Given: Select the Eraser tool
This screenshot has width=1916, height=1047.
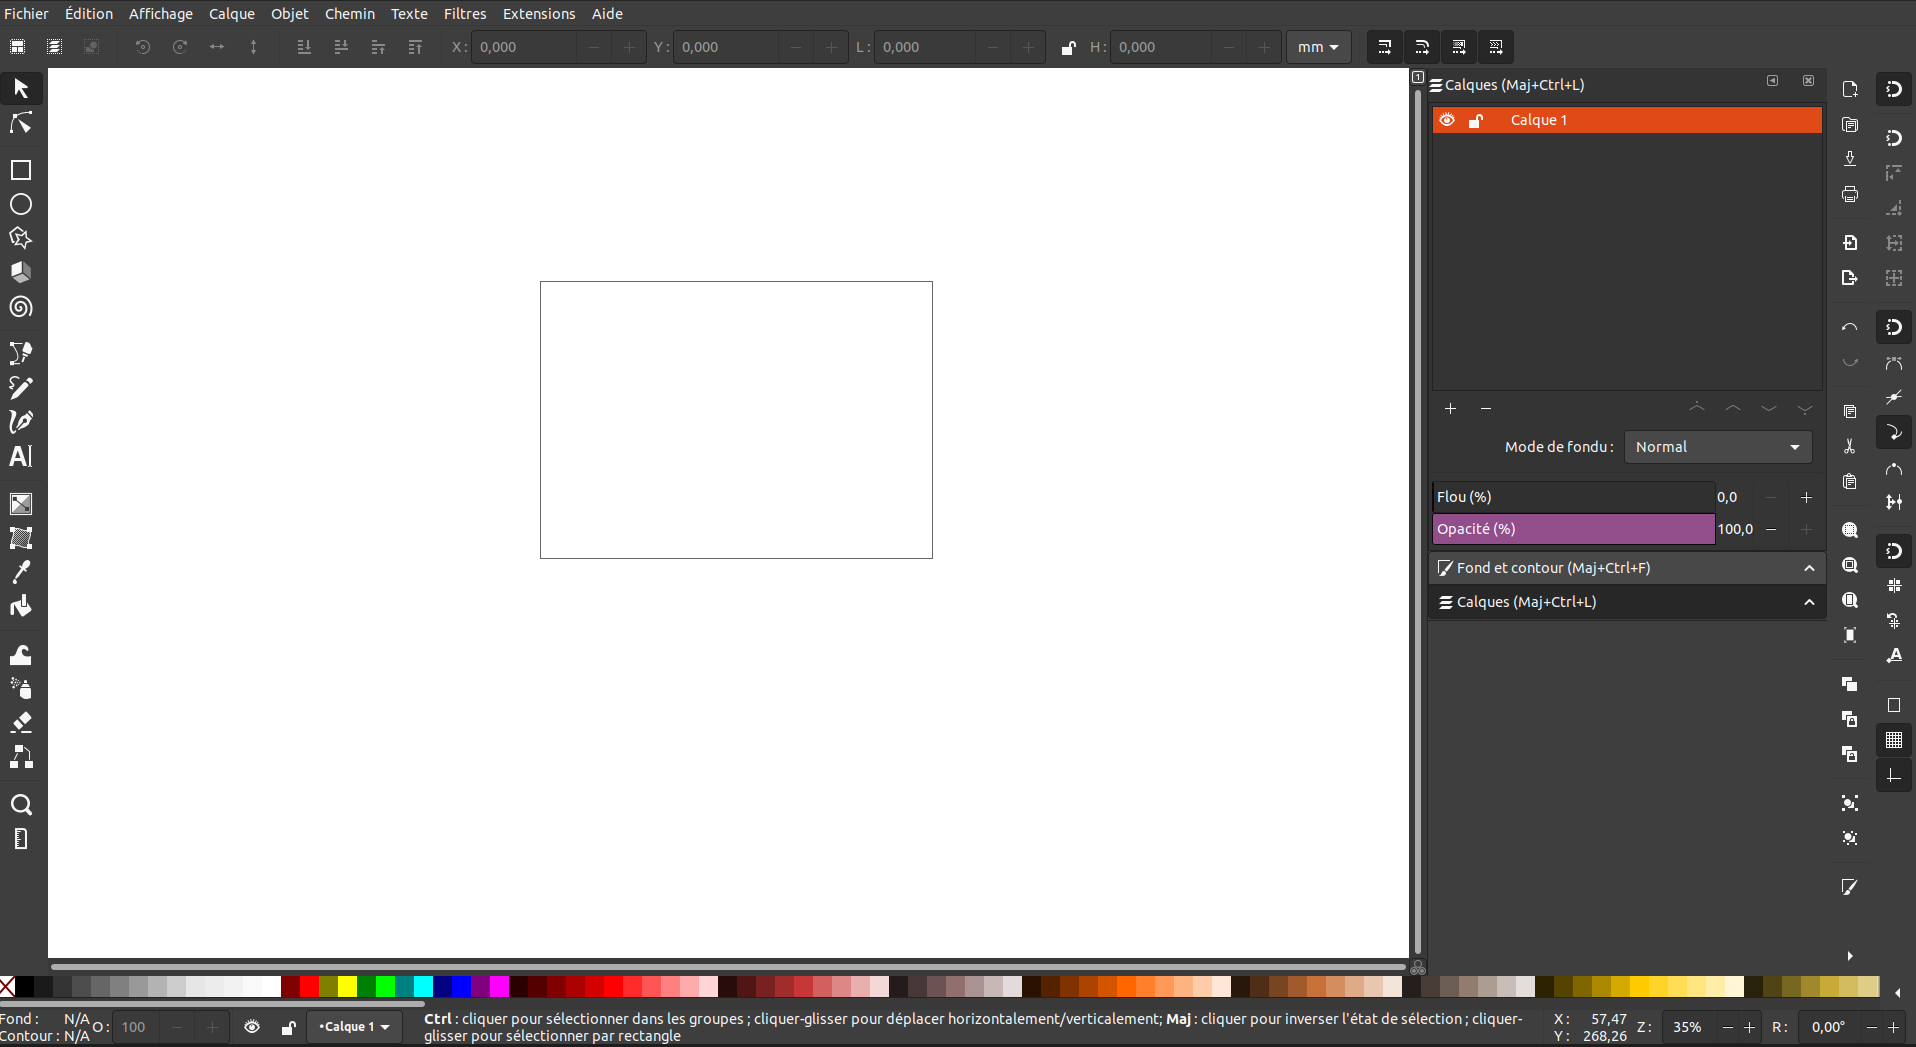Looking at the screenshot, I should pos(21,722).
